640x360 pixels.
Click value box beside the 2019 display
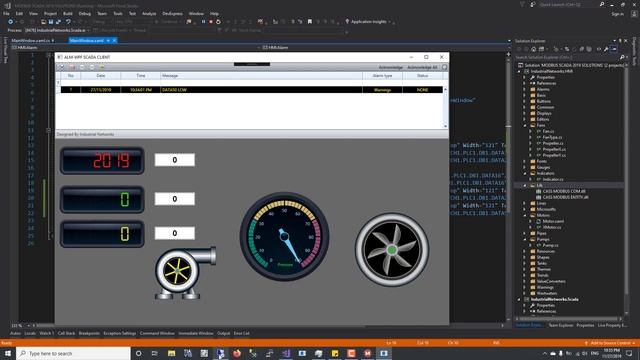(x=175, y=160)
